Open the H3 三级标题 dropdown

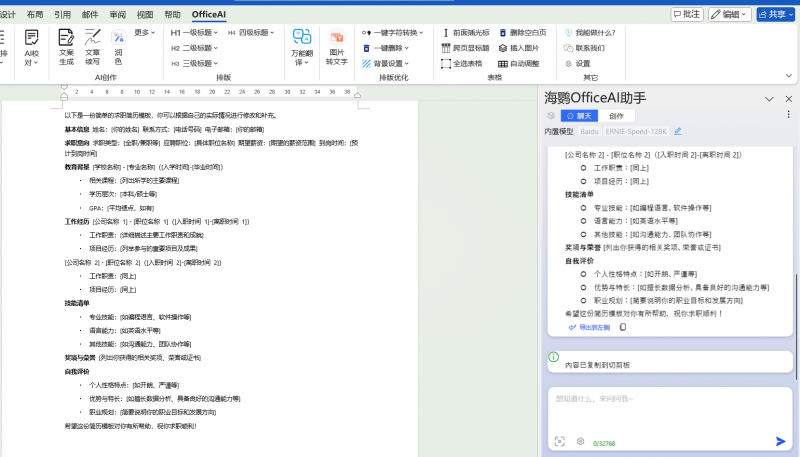(x=194, y=64)
